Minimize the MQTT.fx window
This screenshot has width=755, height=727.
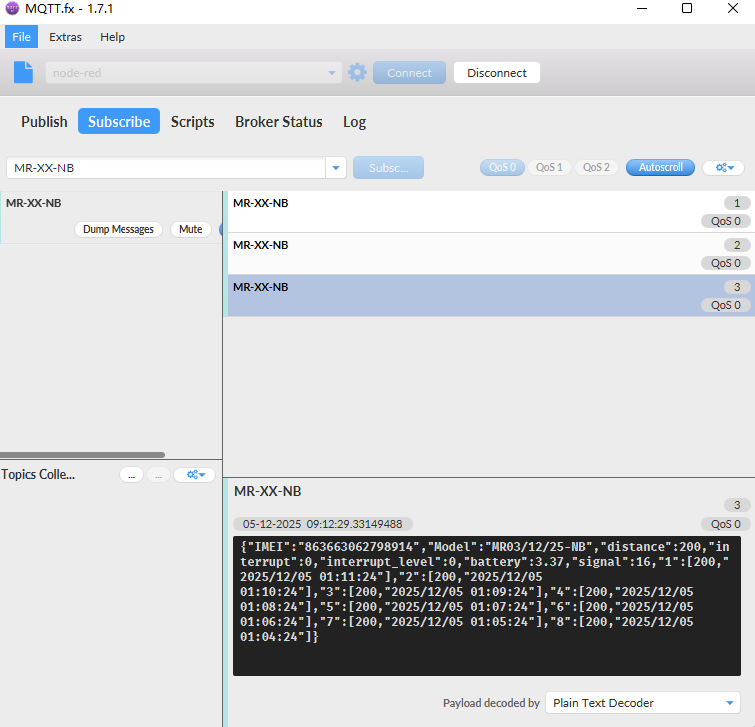point(642,9)
